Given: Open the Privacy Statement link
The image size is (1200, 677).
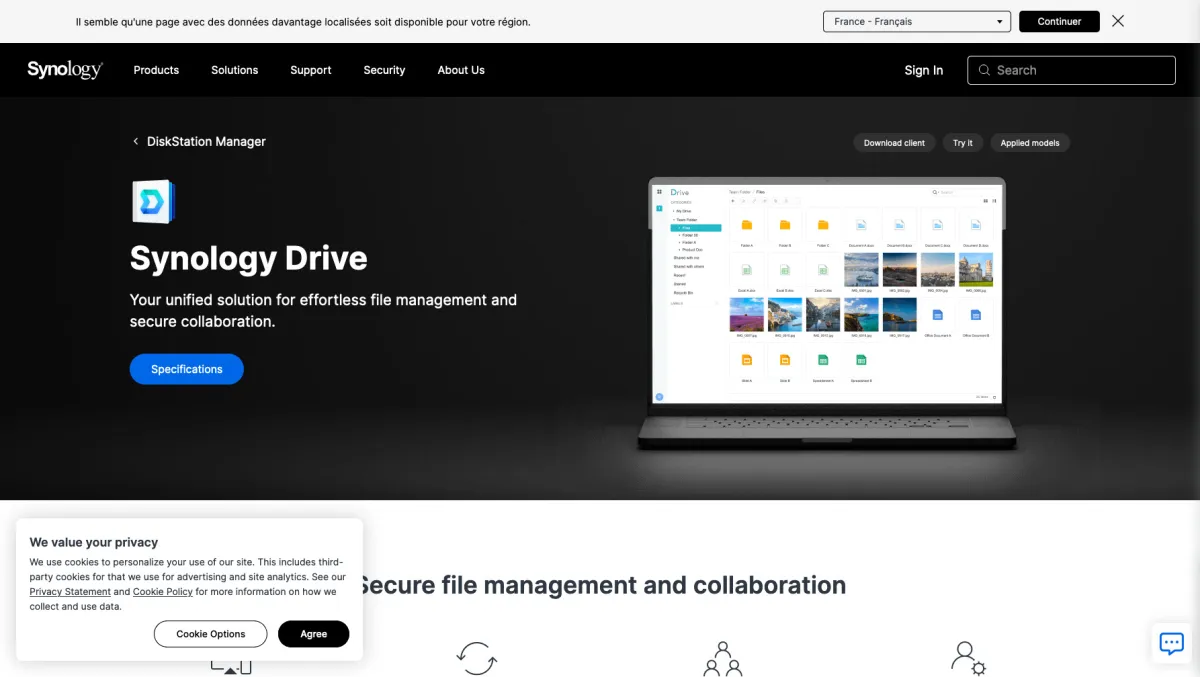Looking at the screenshot, I should click(70, 592).
